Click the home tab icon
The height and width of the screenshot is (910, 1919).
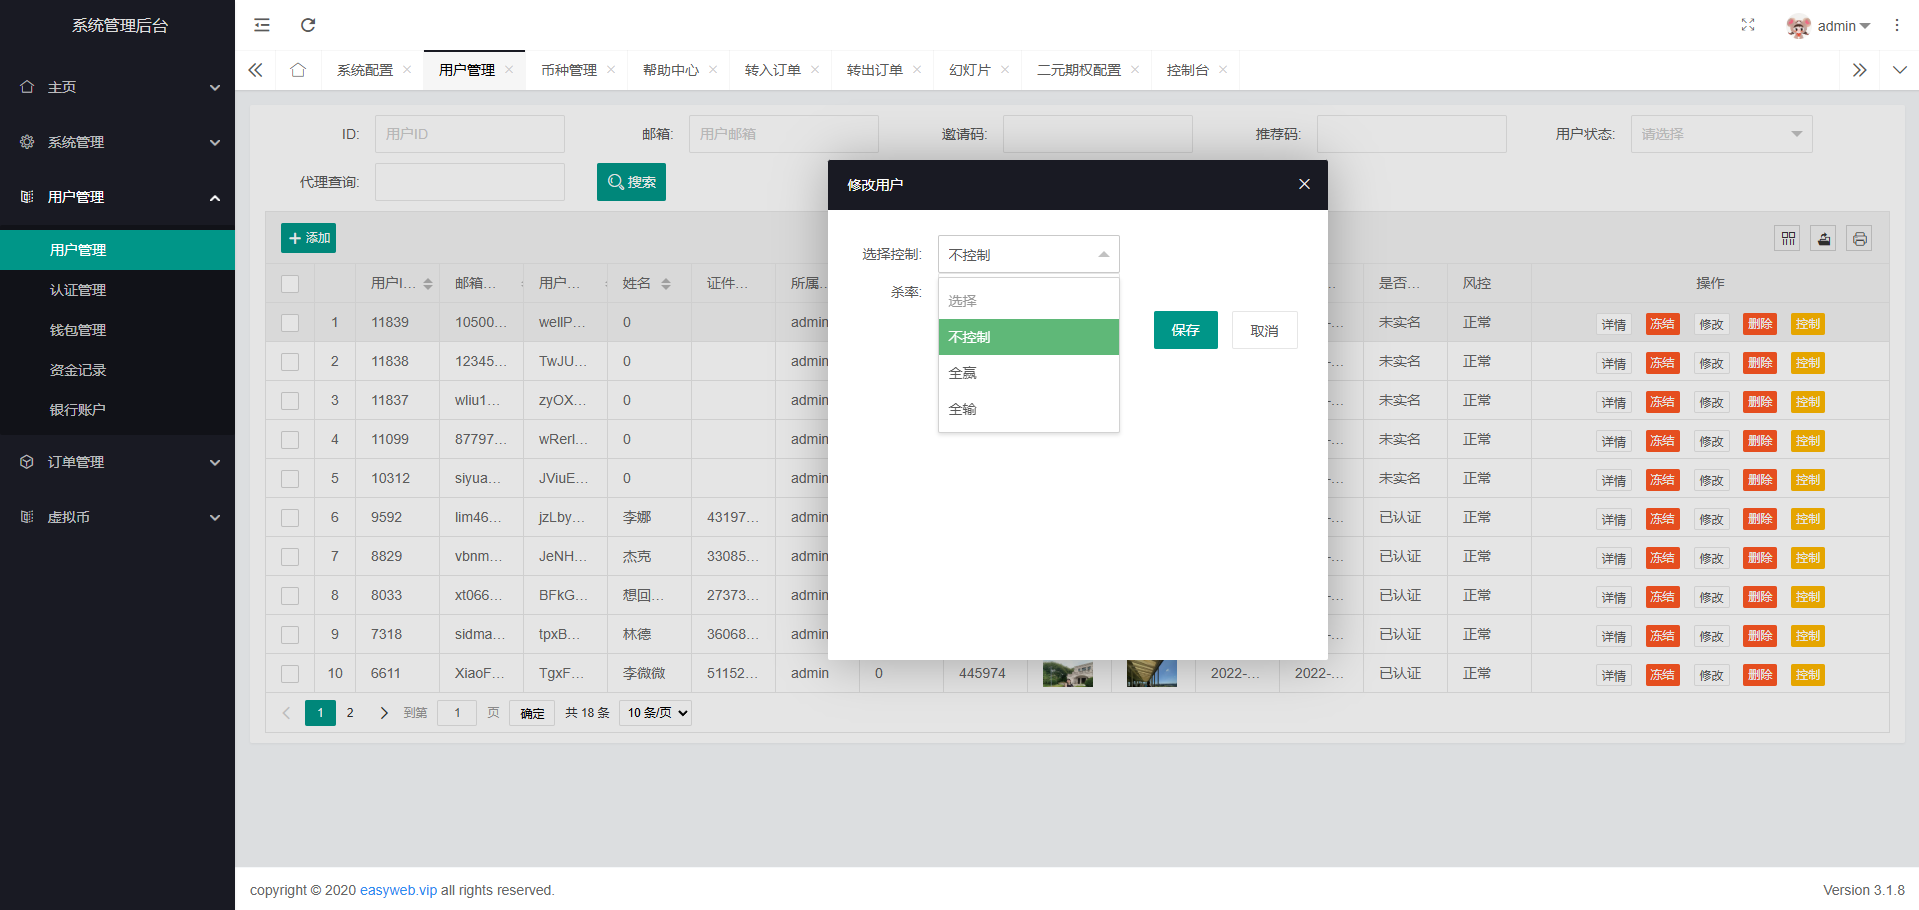(298, 70)
